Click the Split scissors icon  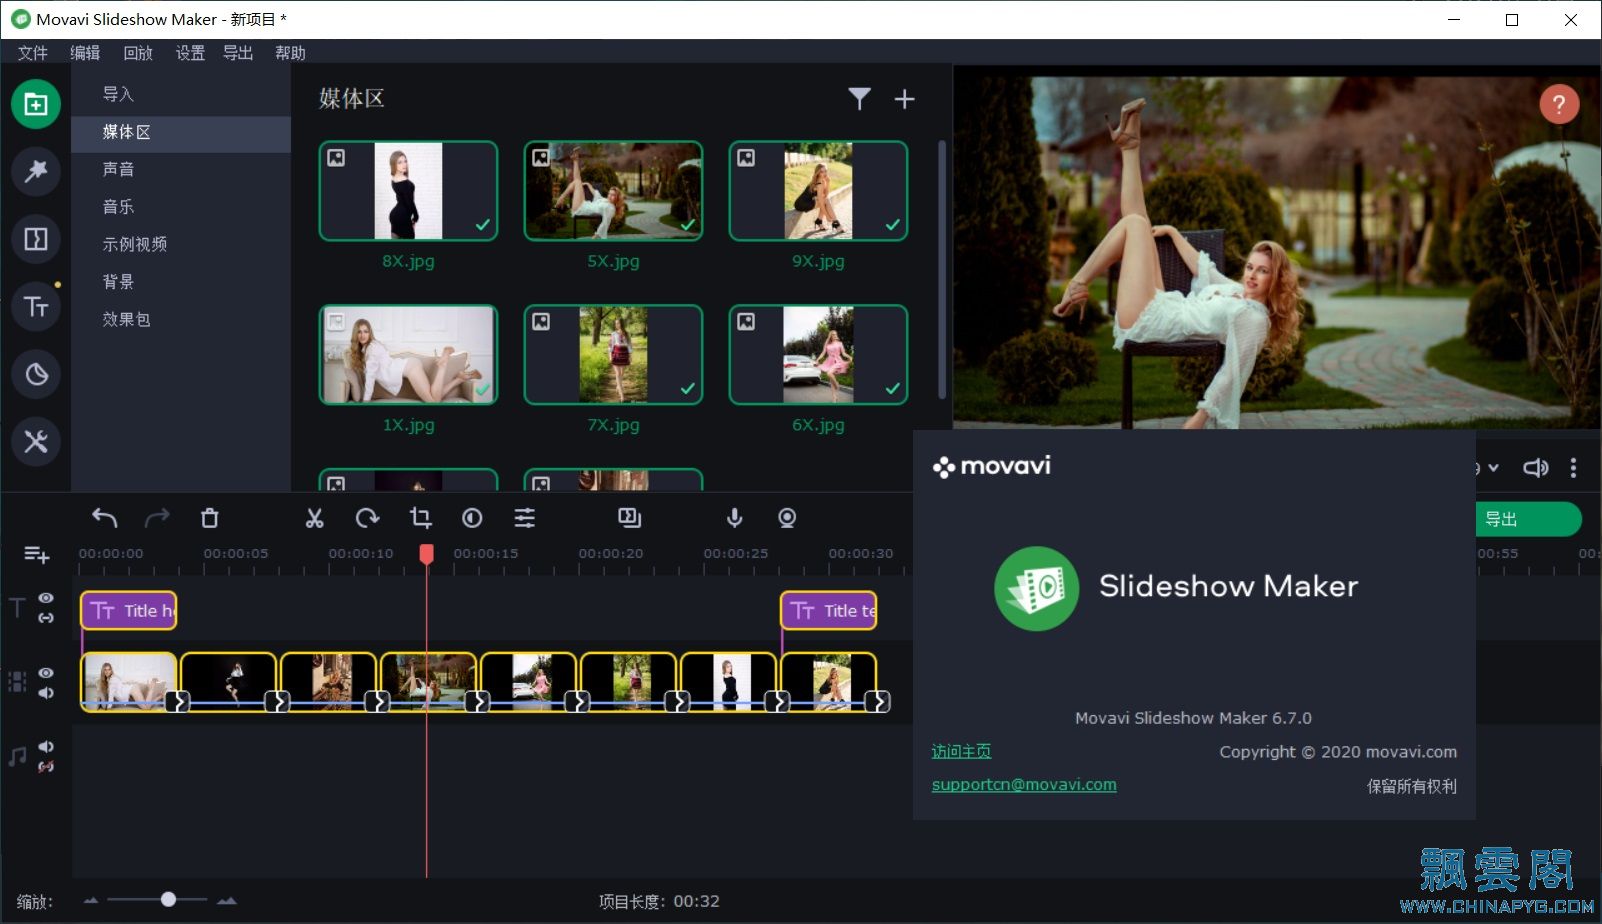coord(314,518)
